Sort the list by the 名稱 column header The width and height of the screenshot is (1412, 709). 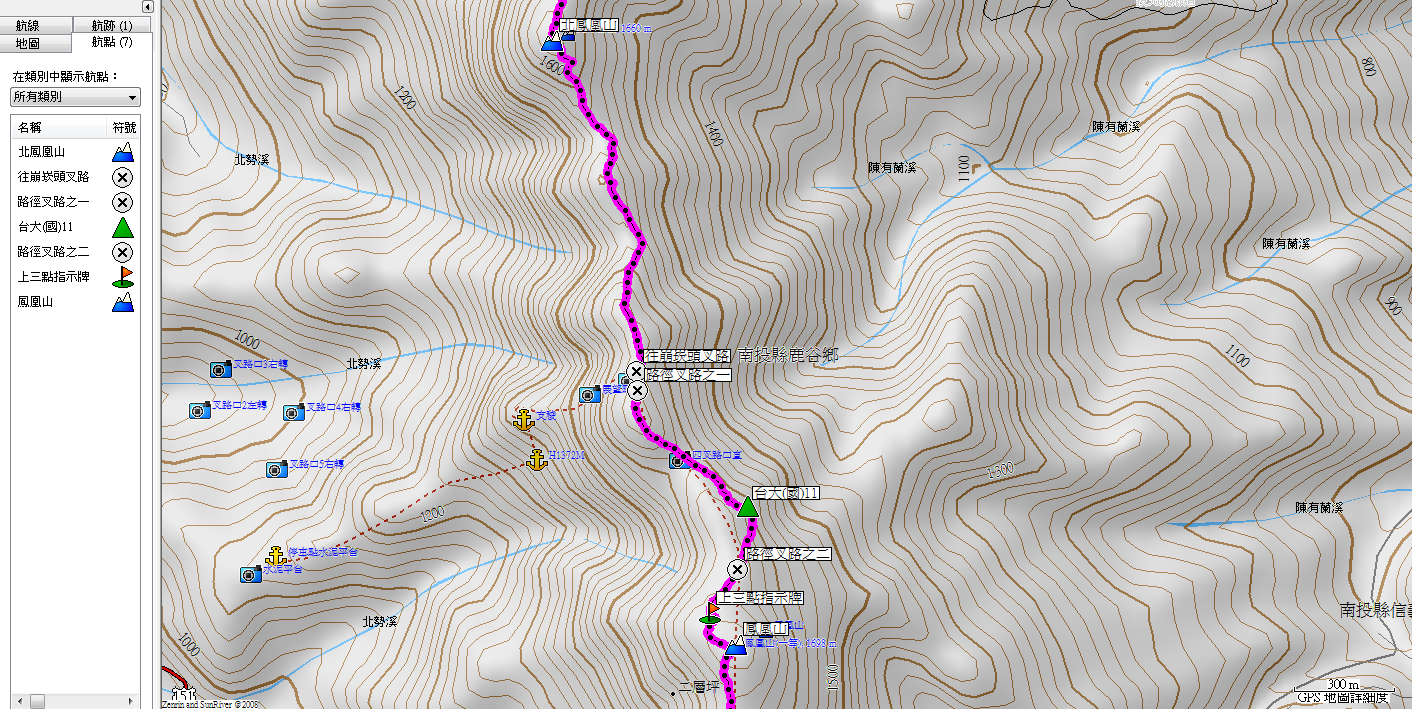tap(58, 128)
